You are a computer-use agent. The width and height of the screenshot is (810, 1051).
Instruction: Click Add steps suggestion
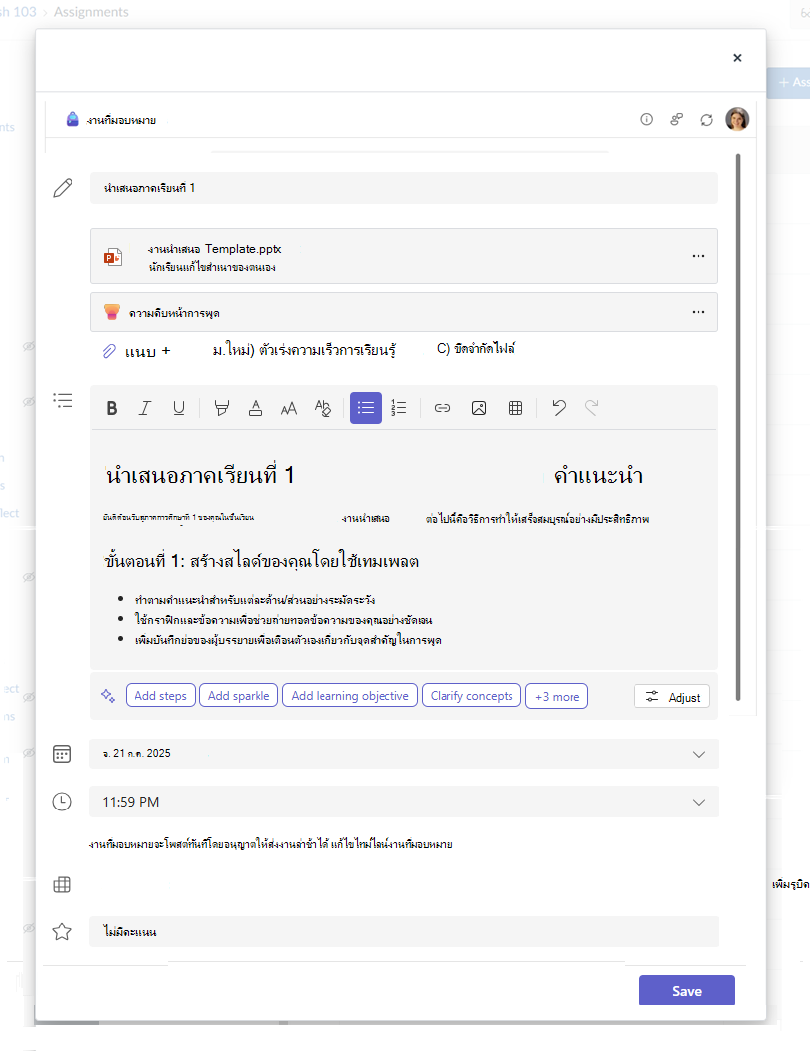(160, 696)
